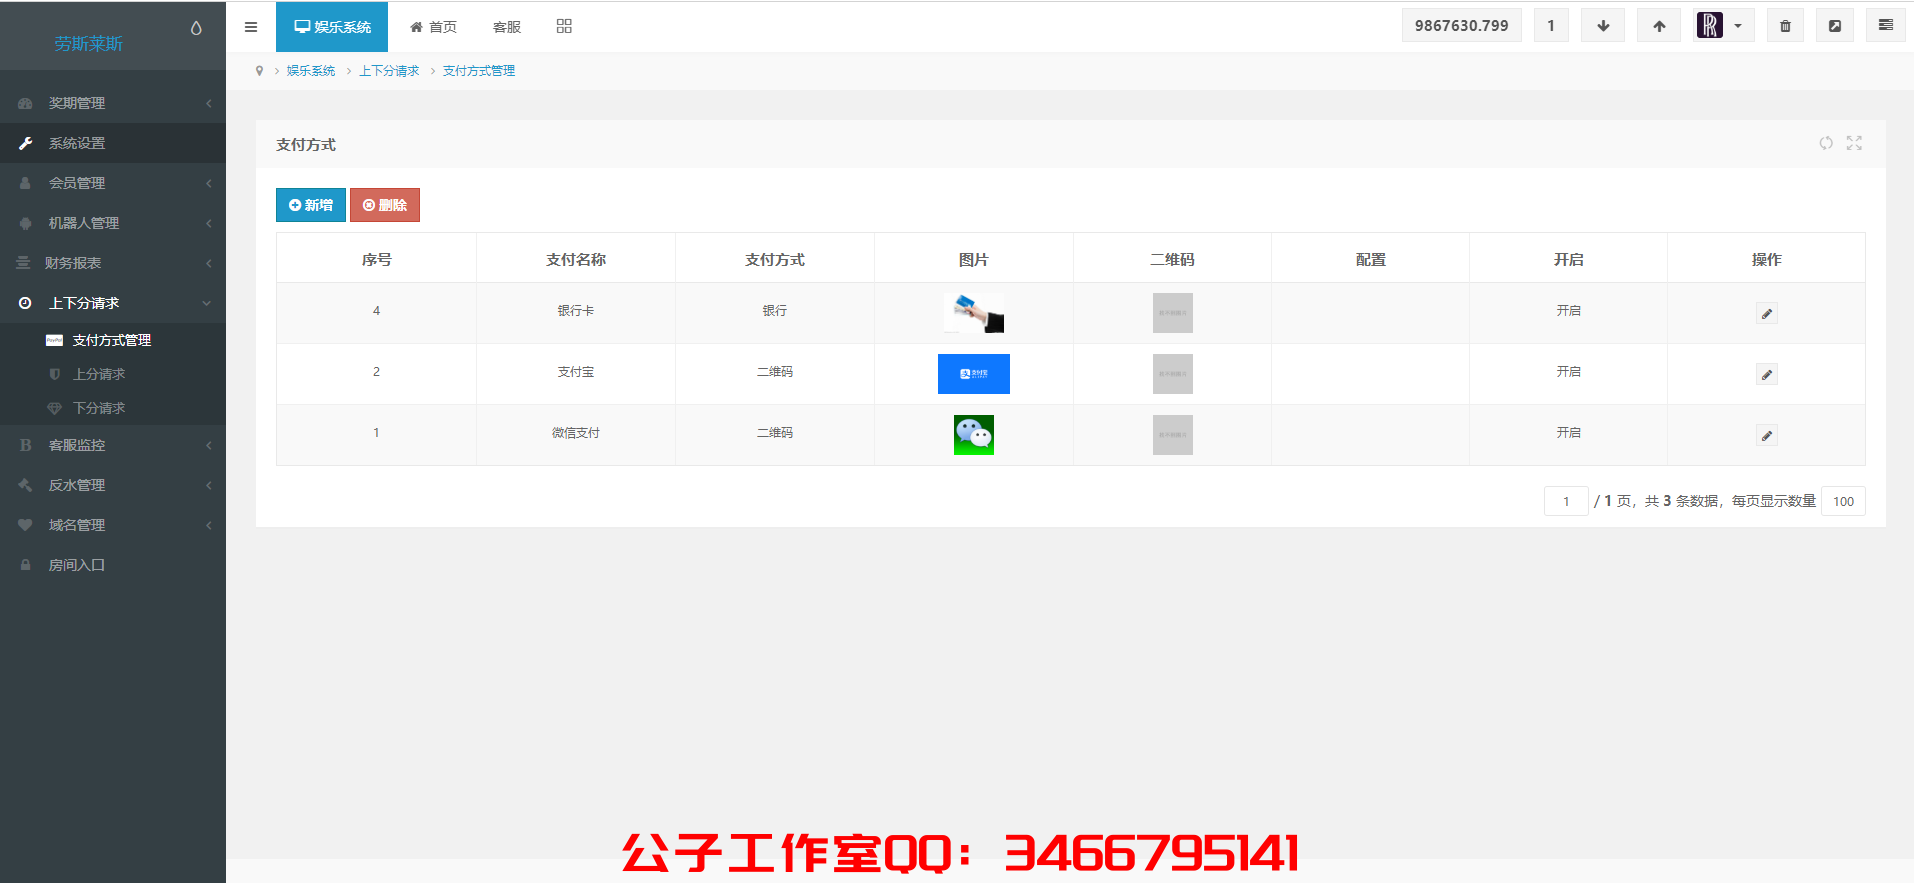Expand 财务报表 sidebar menu

pos(113,263)
